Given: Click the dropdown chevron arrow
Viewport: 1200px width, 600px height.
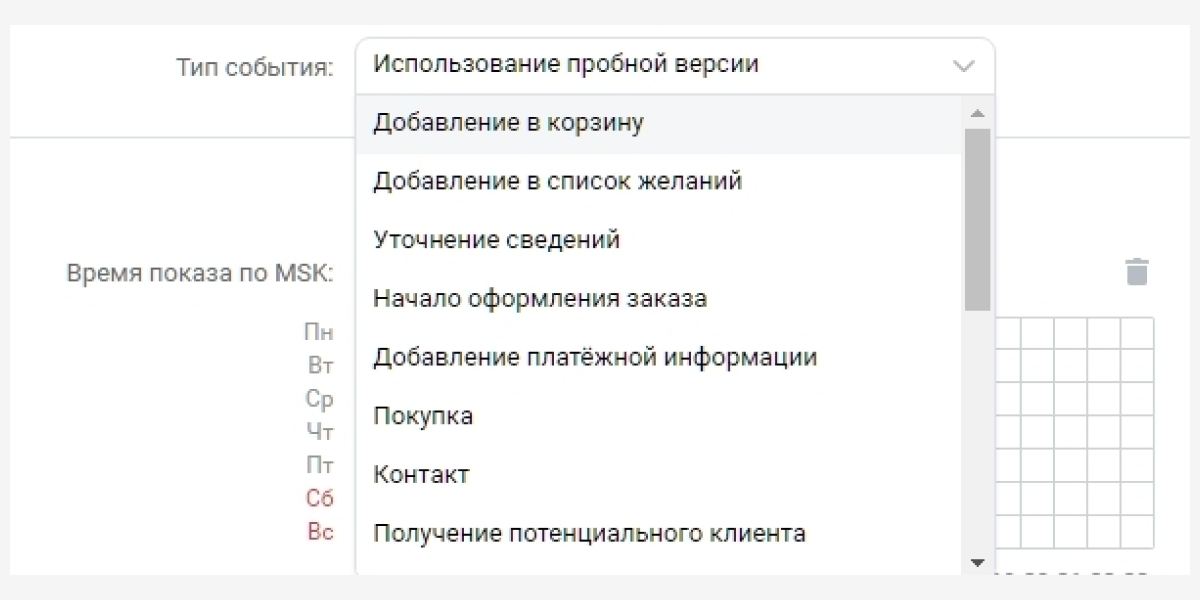Looking at the screenshot, I should tap(963, 66).
